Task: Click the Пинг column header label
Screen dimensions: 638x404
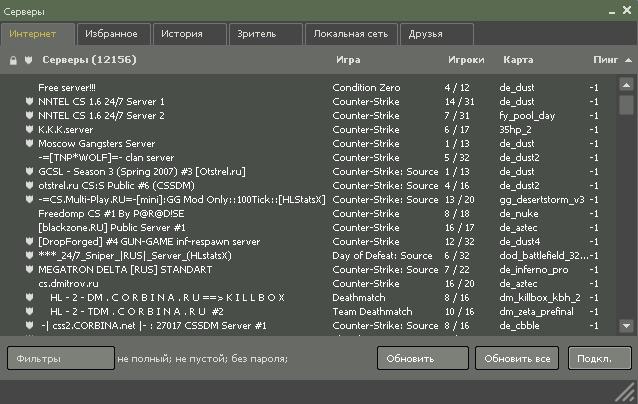Action: coord(605,60)
